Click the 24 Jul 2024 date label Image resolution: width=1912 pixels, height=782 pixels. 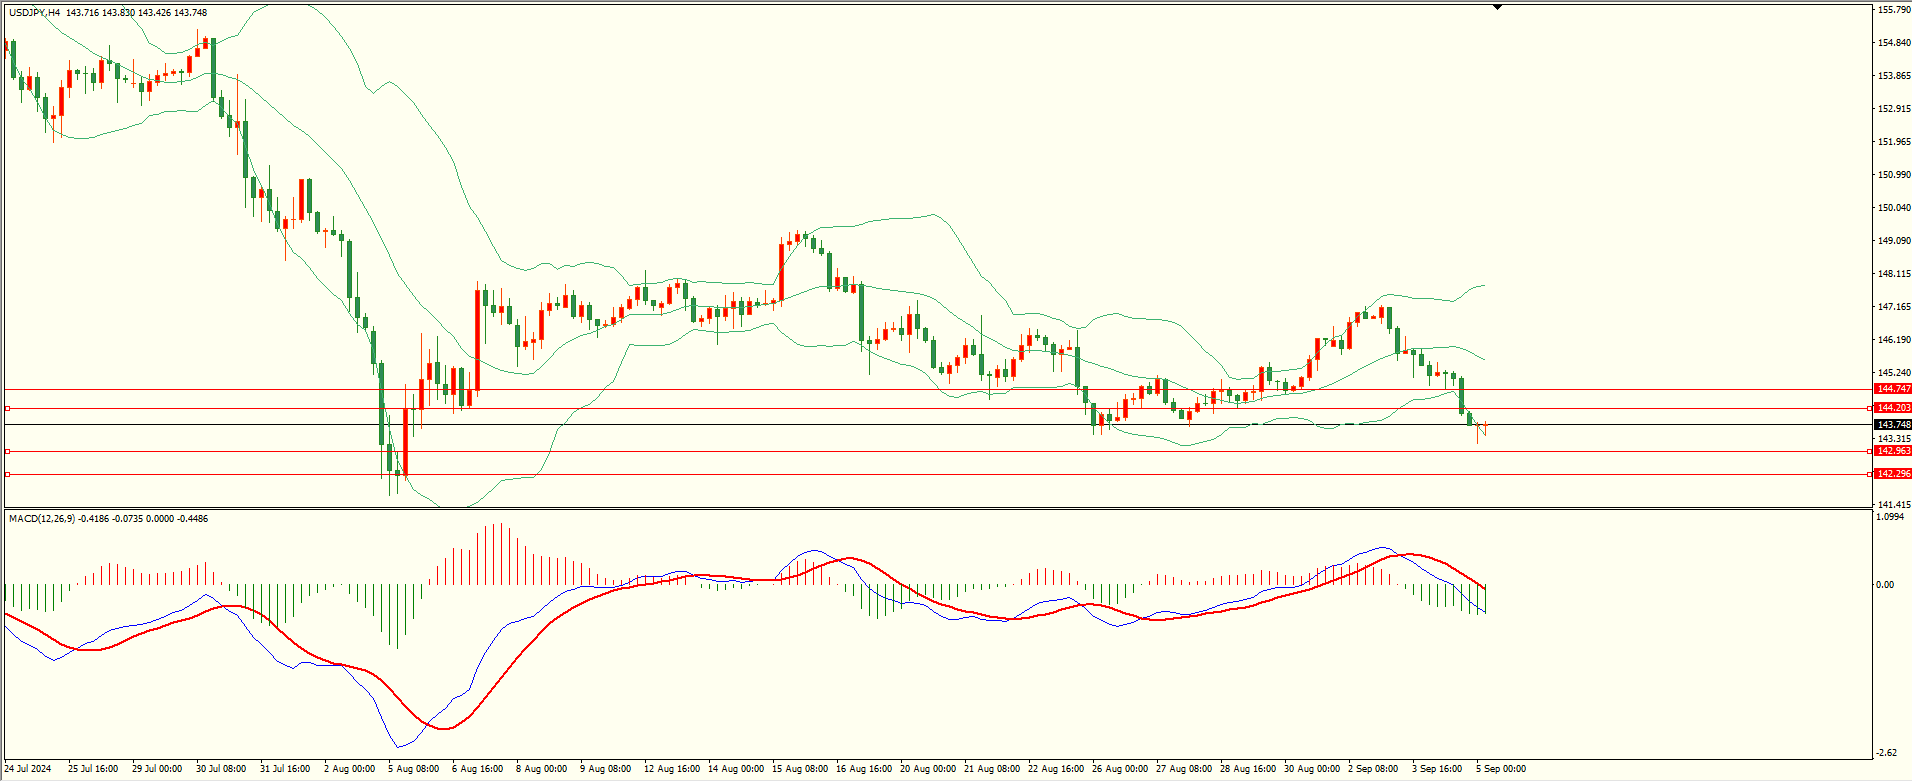tap(28, 769)
